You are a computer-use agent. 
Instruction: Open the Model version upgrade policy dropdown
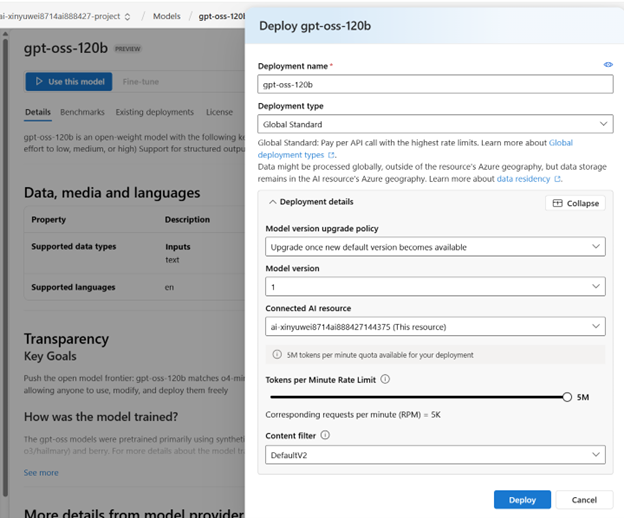click(435, 246)
